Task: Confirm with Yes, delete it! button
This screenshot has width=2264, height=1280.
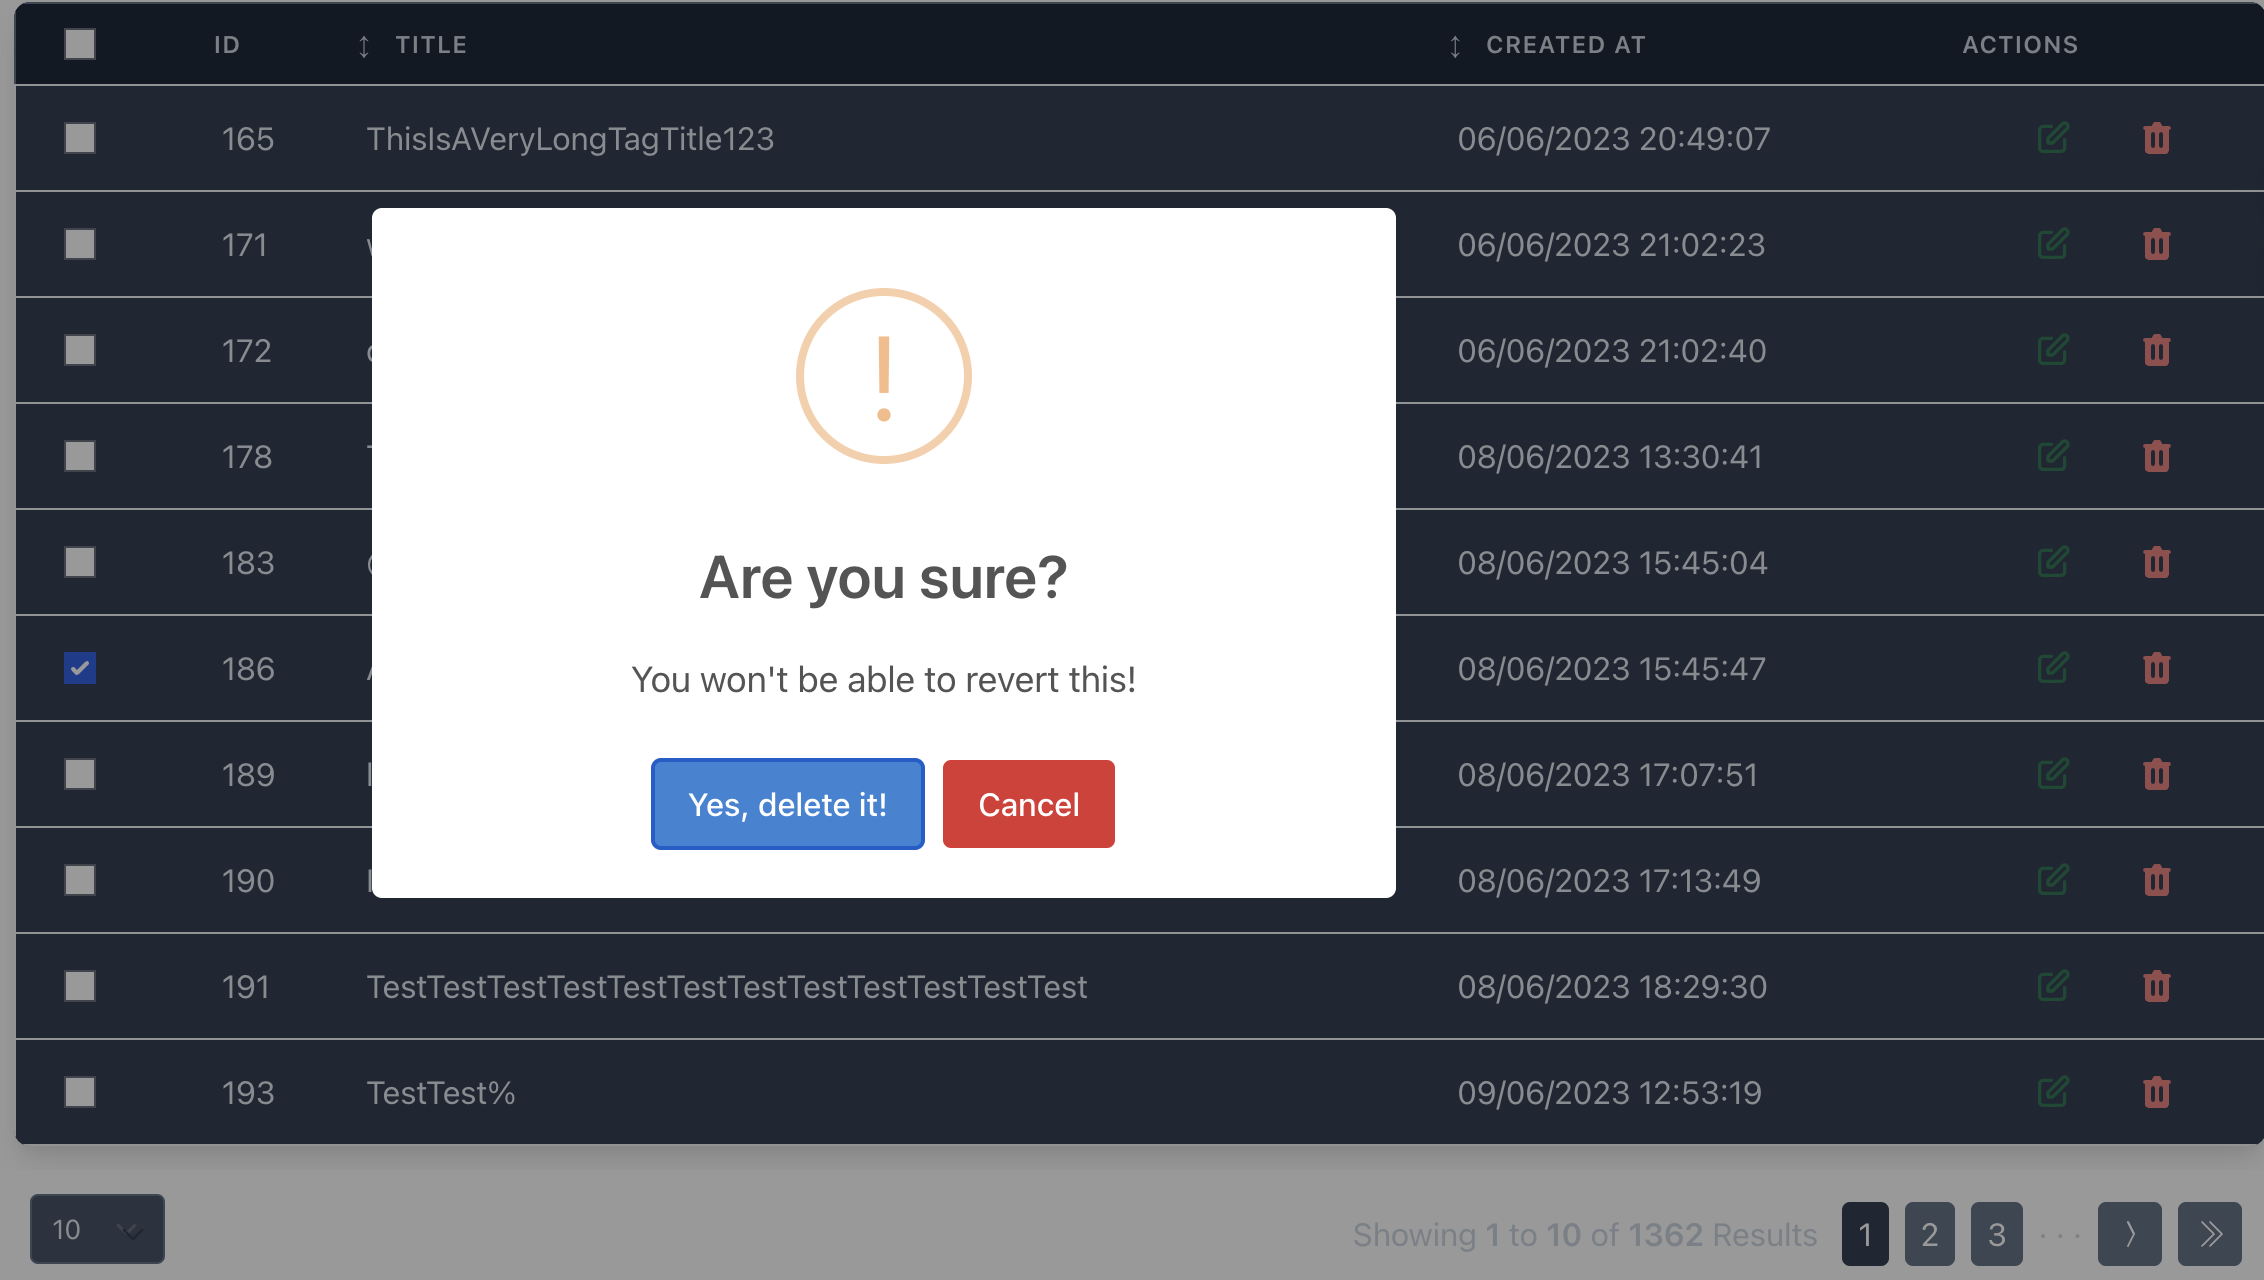Action: (x=787, y=804)
